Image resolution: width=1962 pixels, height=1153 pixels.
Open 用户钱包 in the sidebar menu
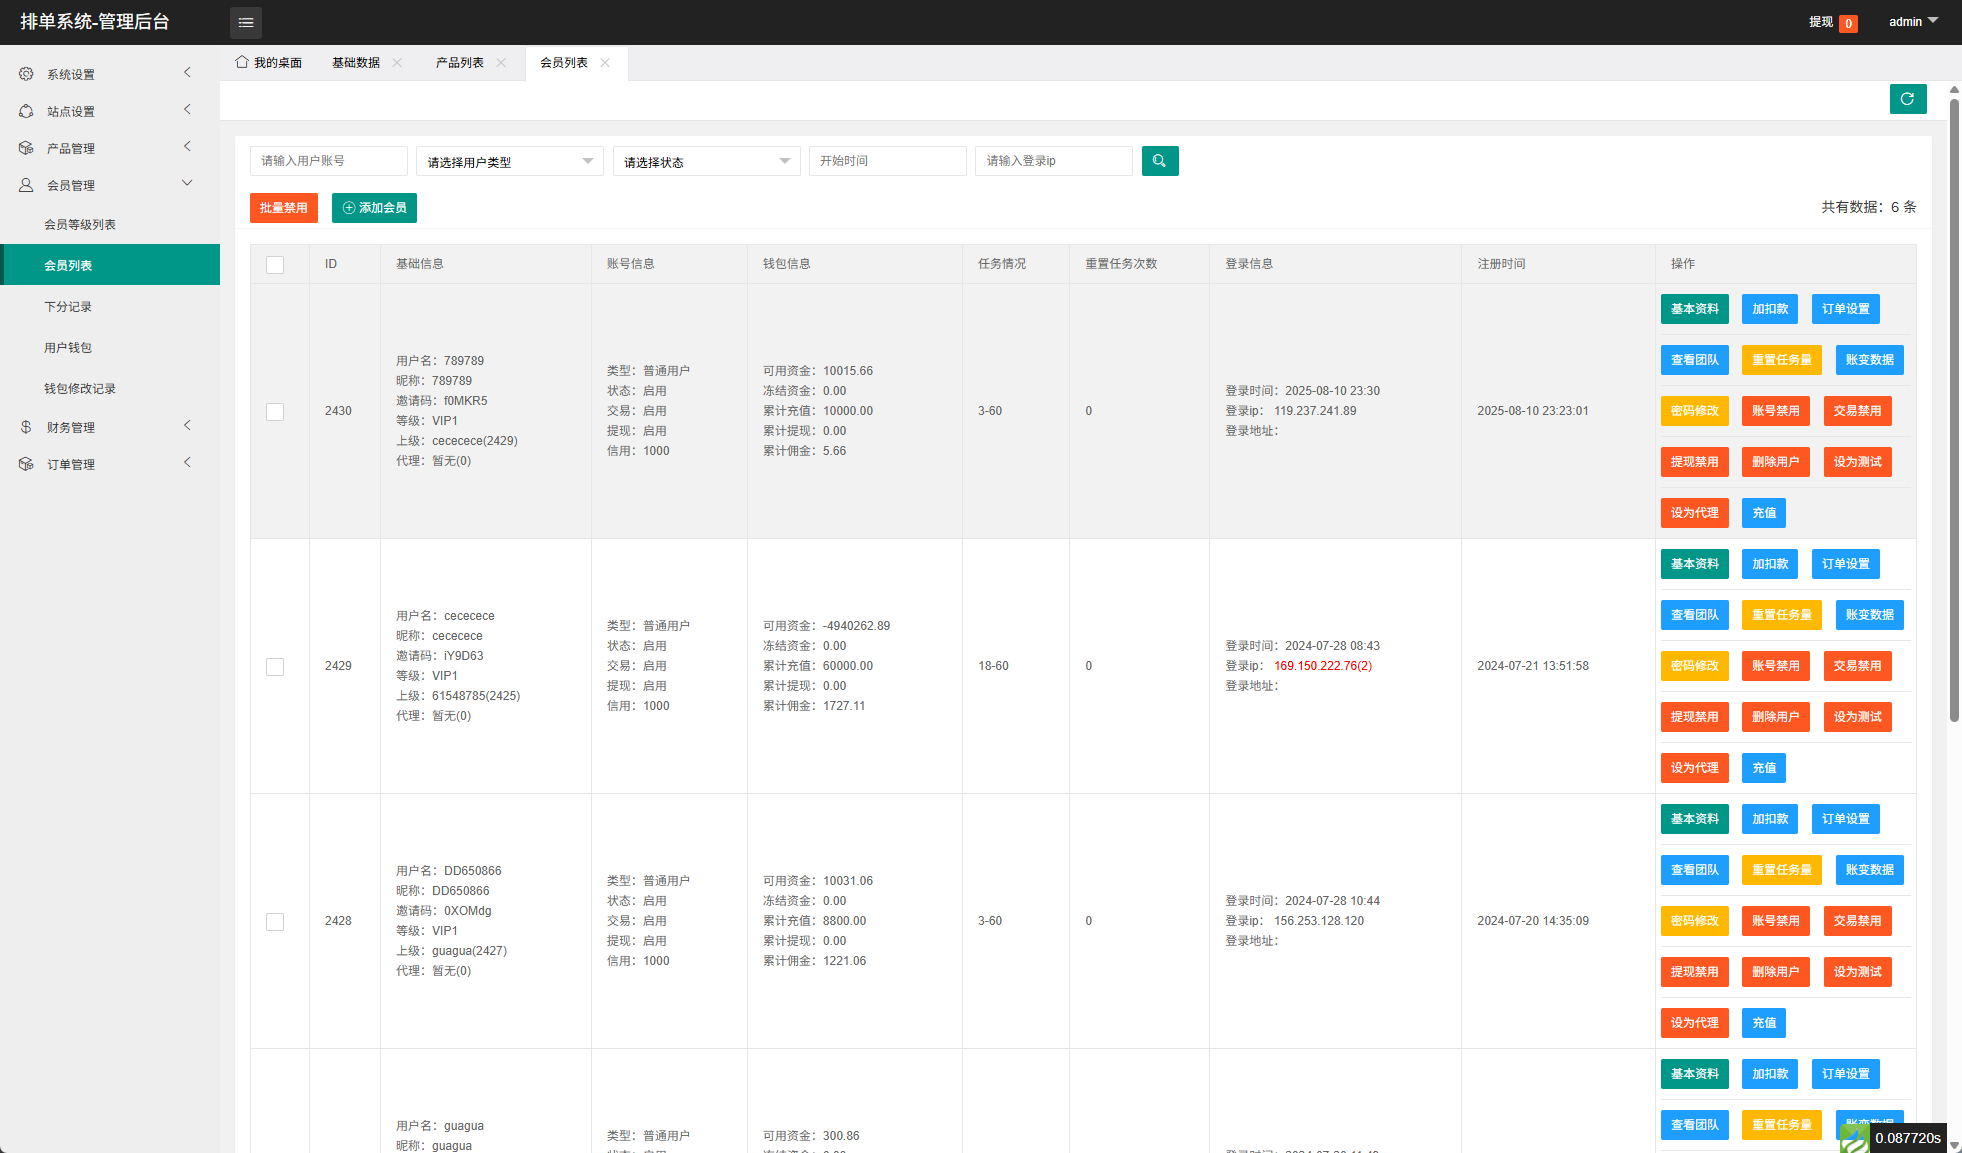pyautogui.click(x=68, y=348)
